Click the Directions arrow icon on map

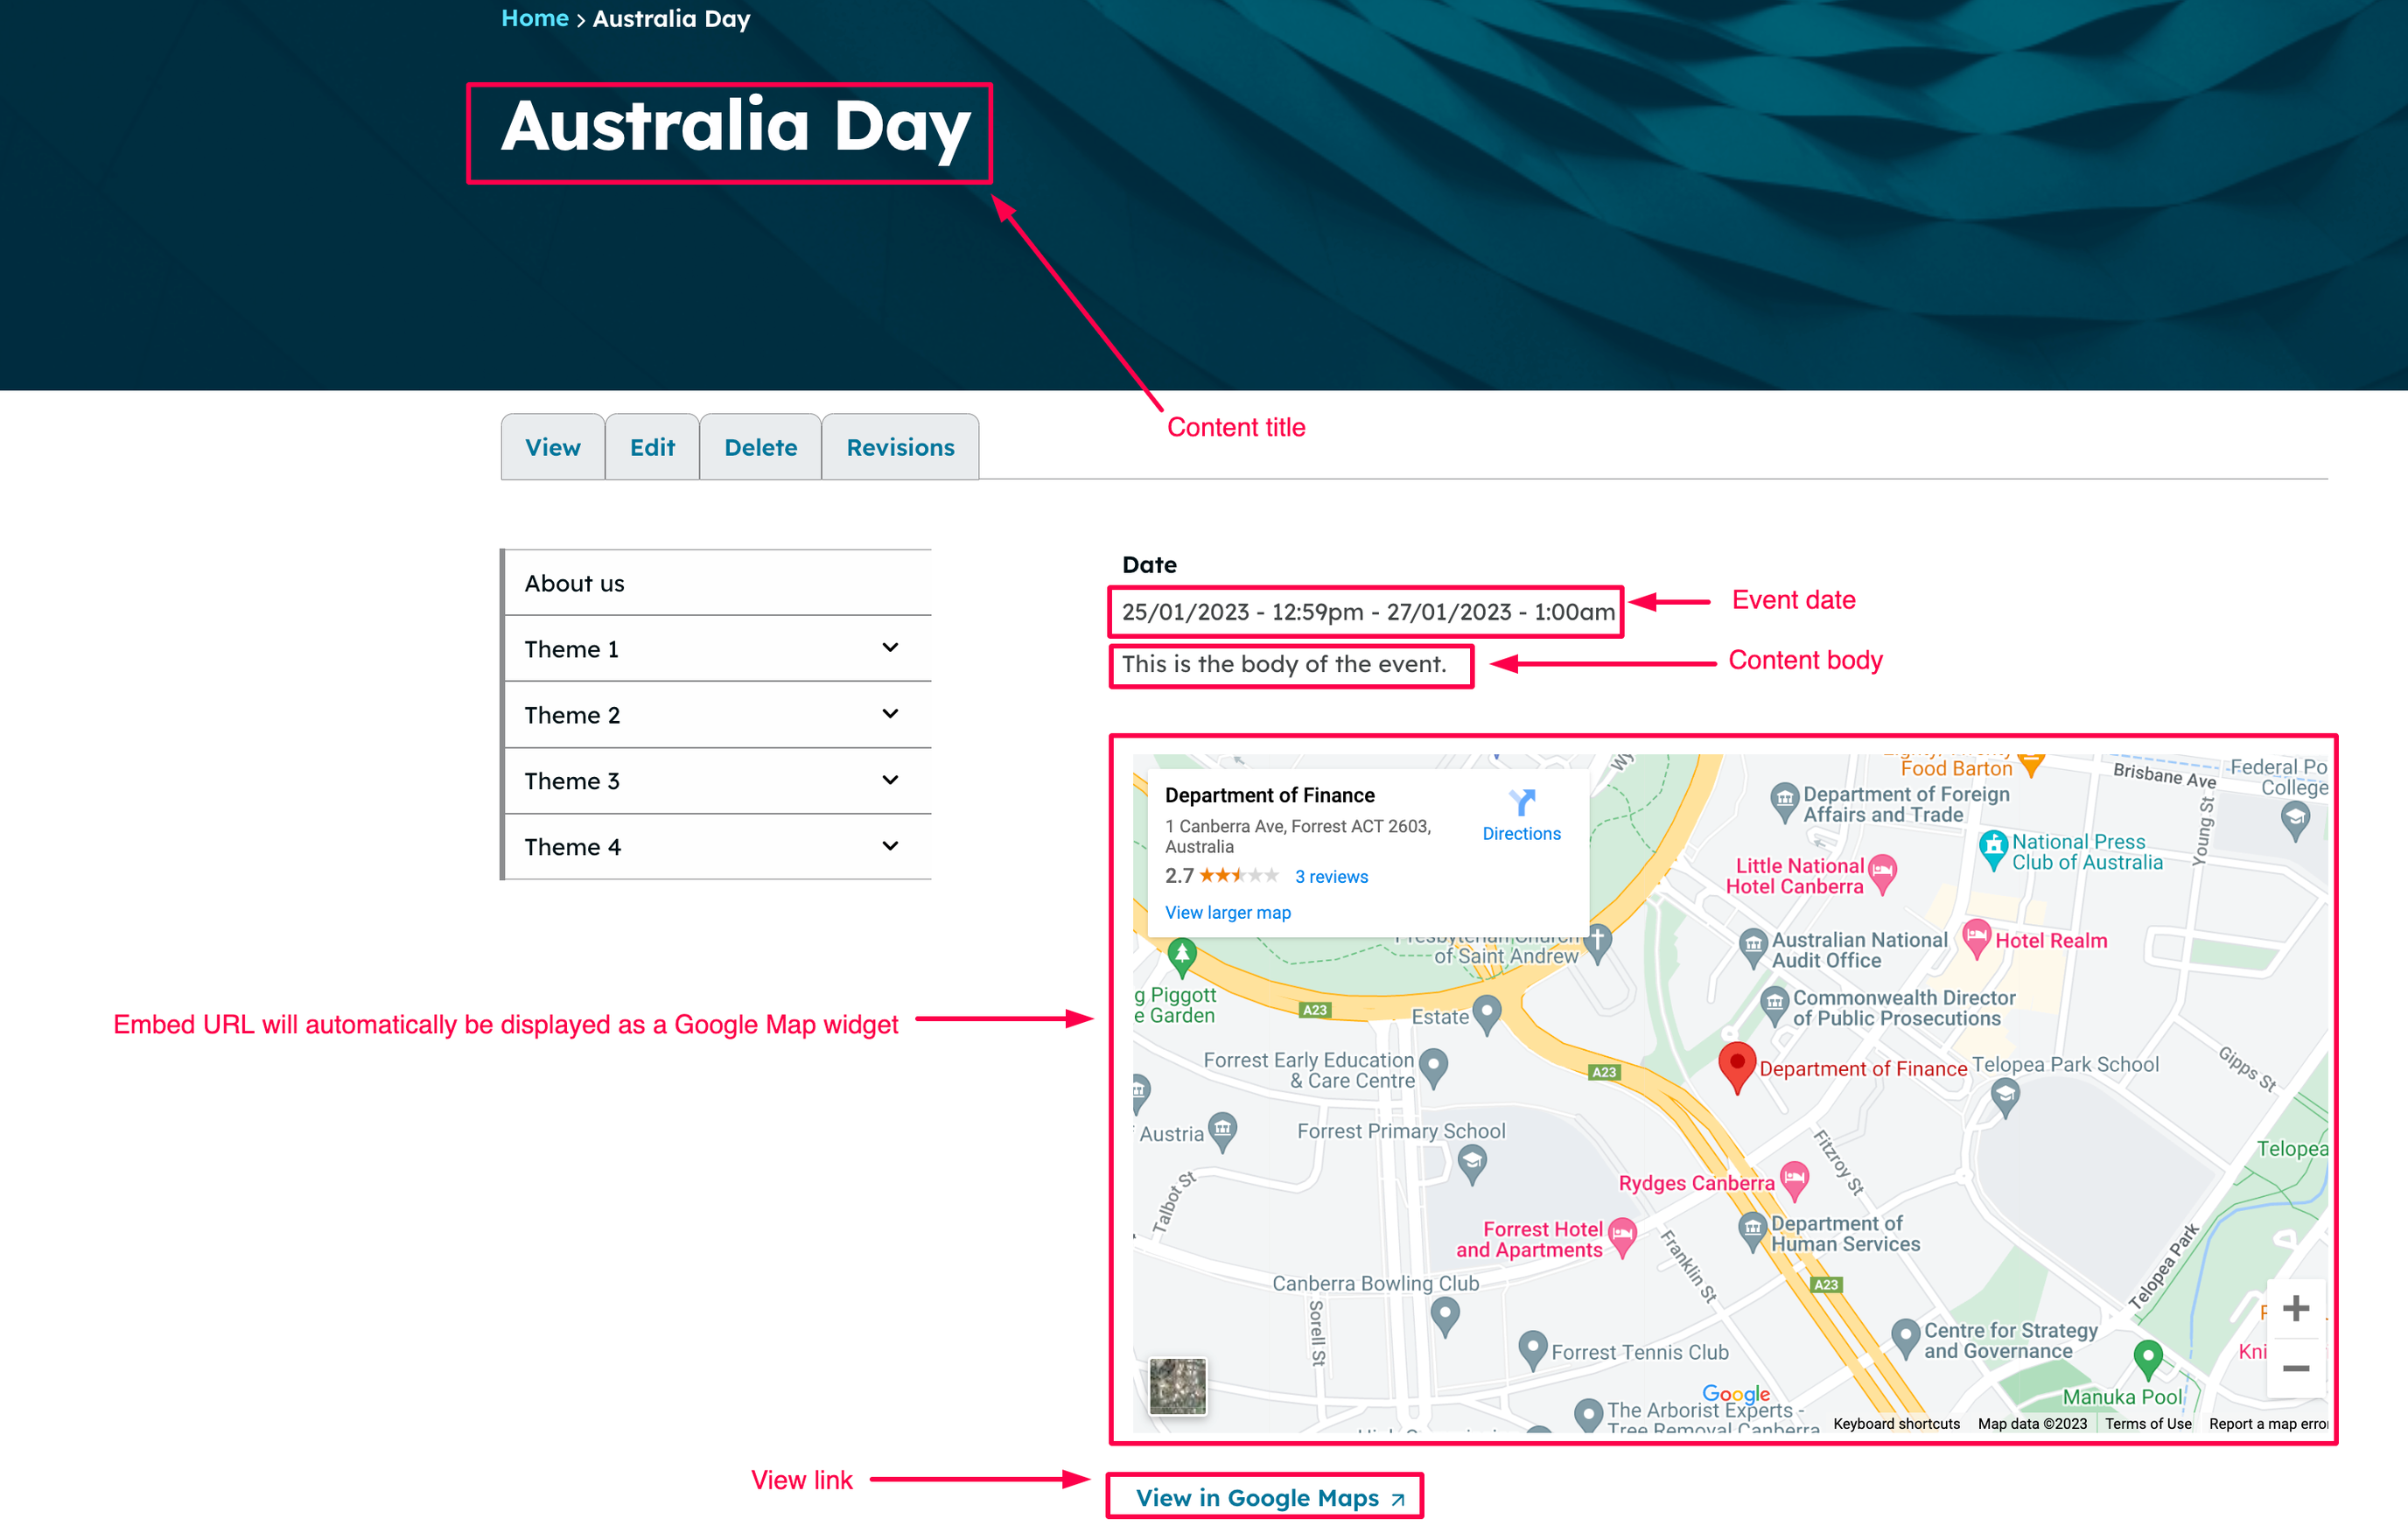pyautogui.click(x=1521, y=803)
